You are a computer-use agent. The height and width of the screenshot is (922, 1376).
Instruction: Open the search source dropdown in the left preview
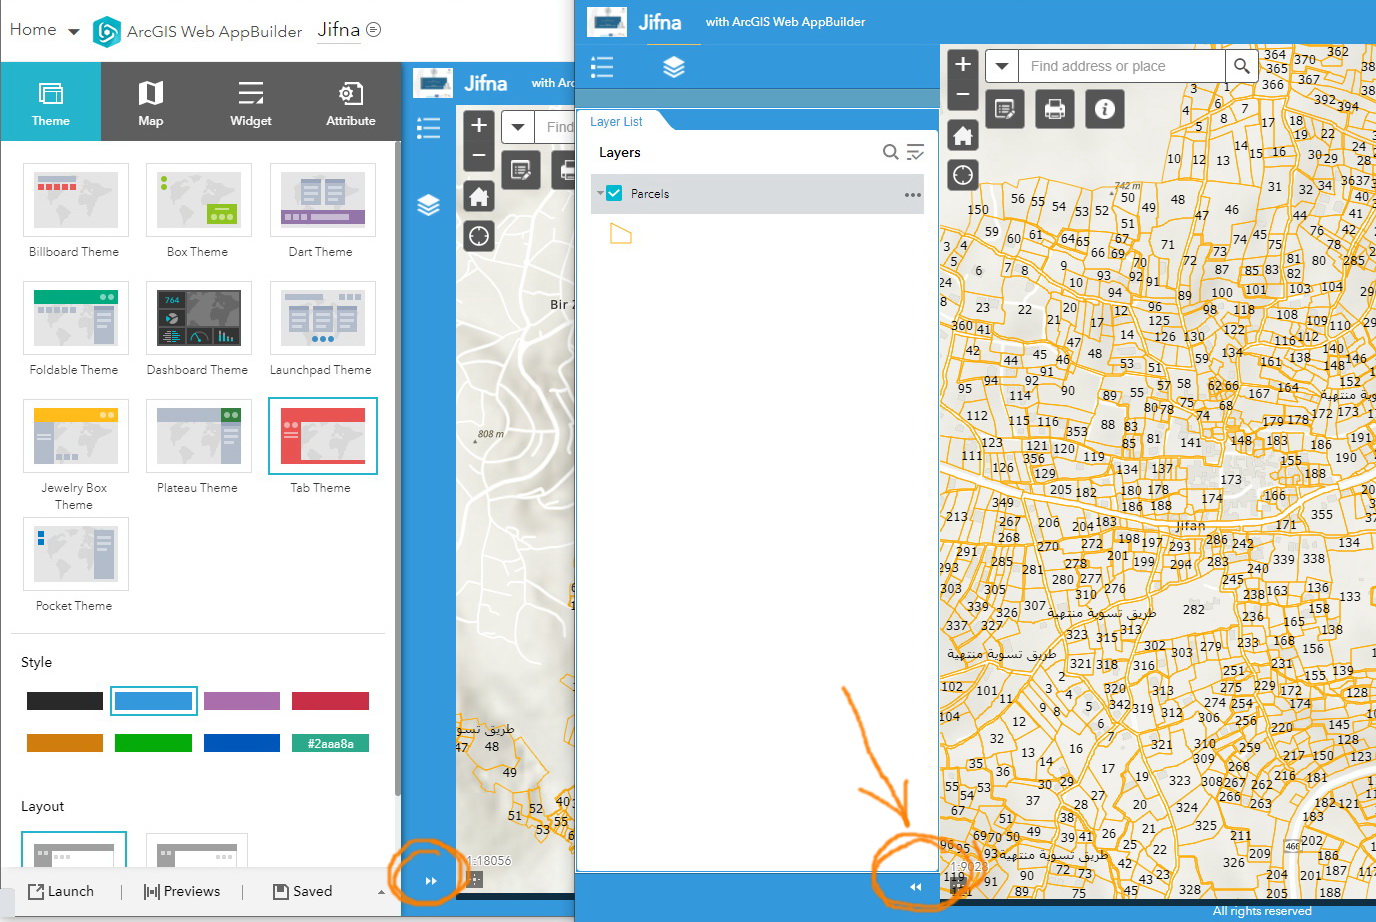click(518, 127)
